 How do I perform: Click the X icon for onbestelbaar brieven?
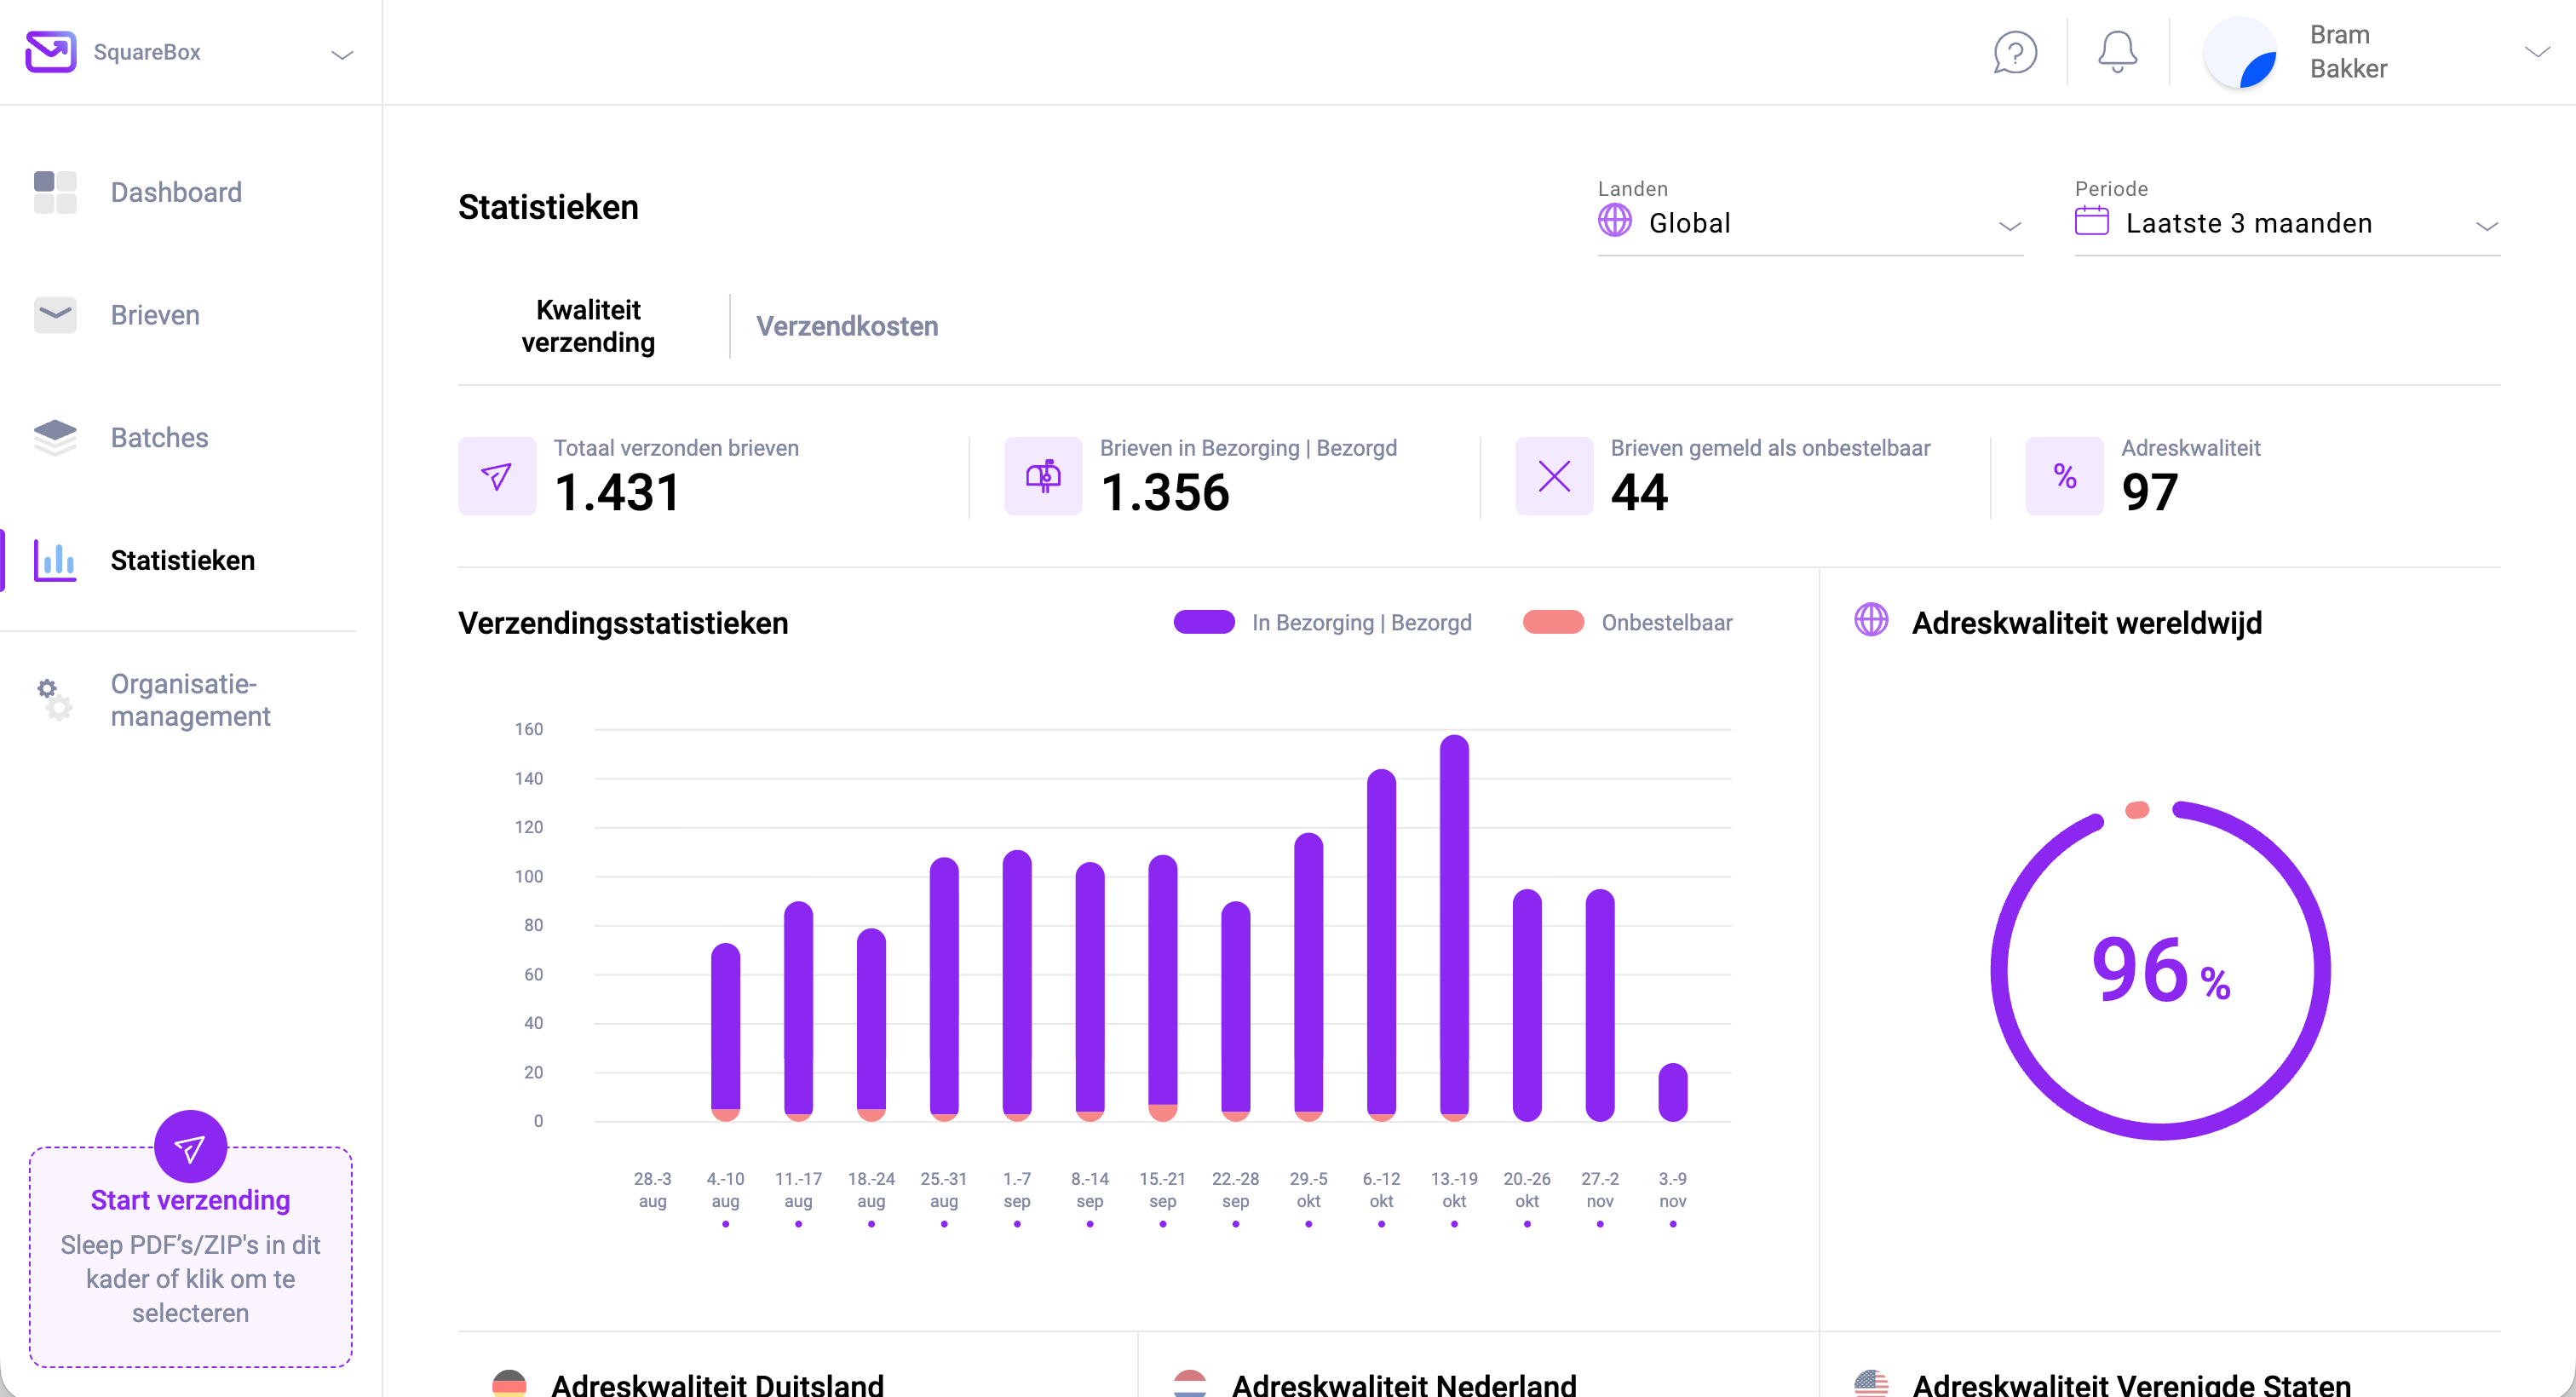1553,476
